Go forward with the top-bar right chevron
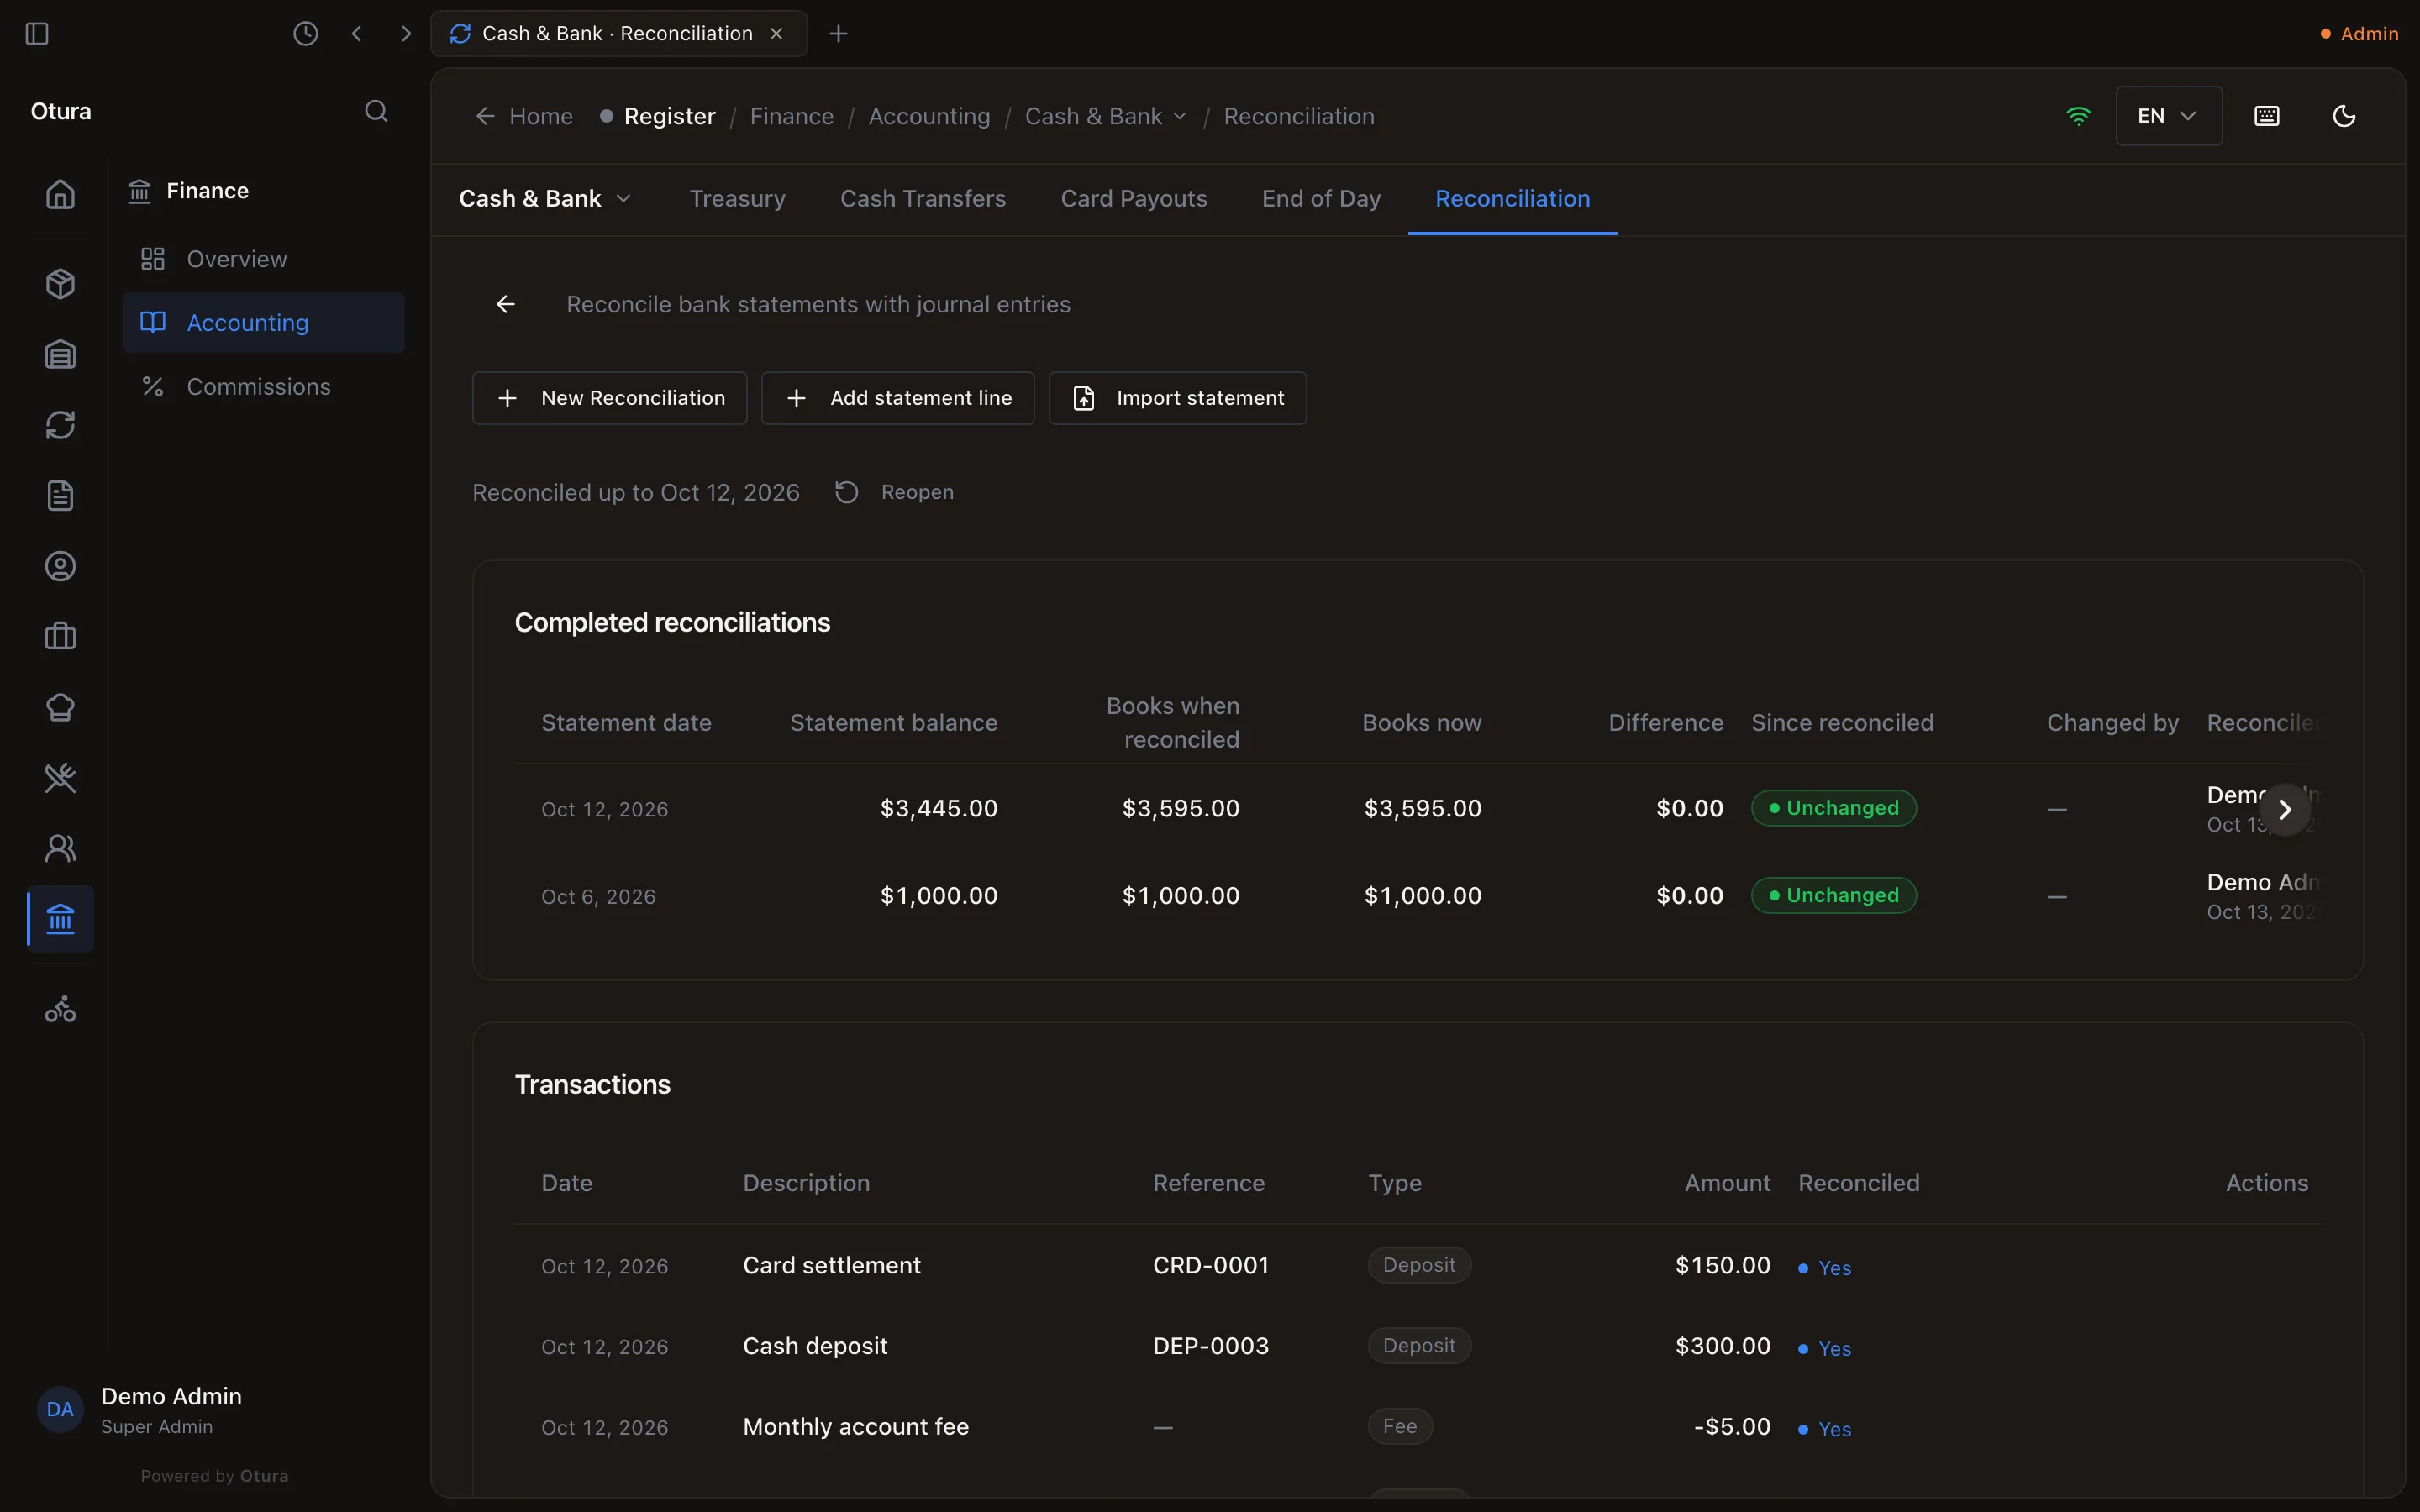The width and height of the screenshot is (2420, 1512). click(x=405, y=34)
